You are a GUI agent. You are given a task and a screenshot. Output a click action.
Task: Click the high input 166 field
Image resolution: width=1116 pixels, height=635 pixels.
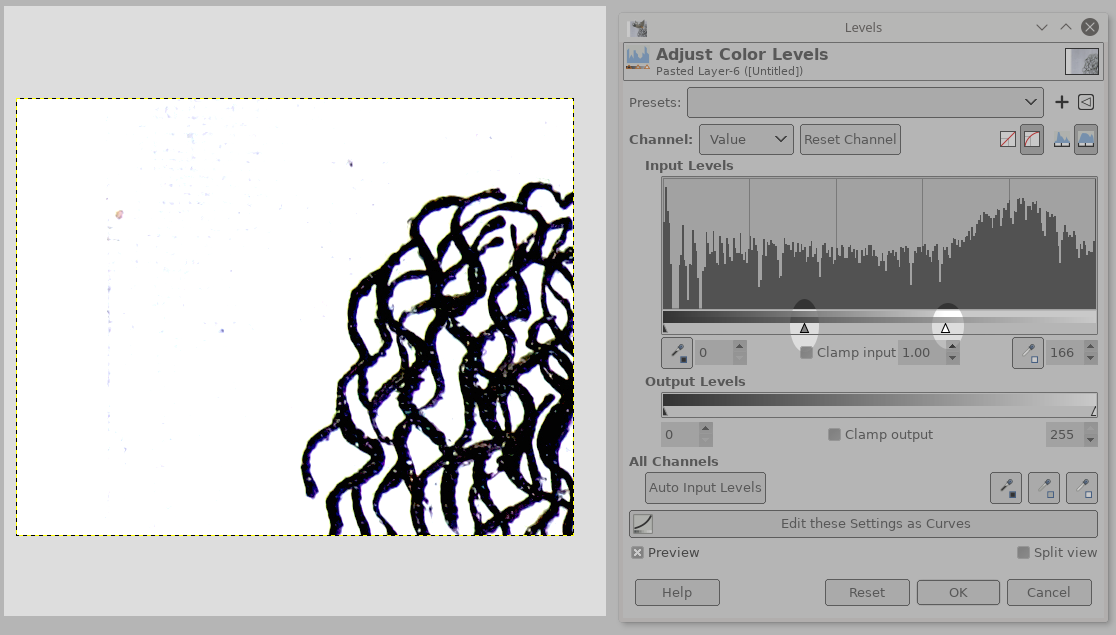point(1064,352)
